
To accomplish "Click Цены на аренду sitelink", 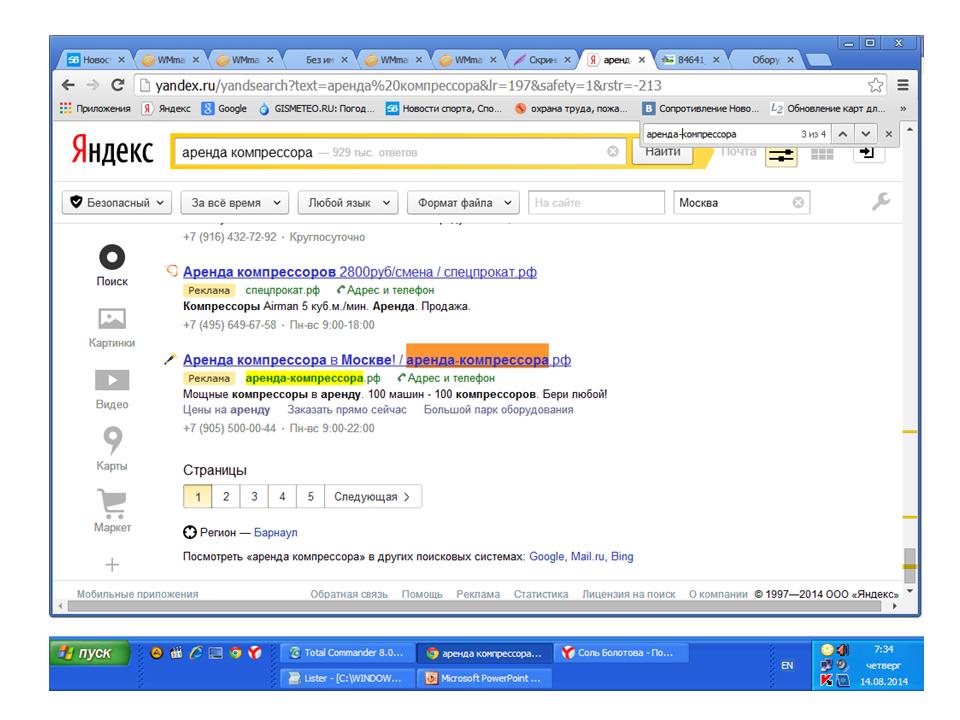I will point(227,410).
